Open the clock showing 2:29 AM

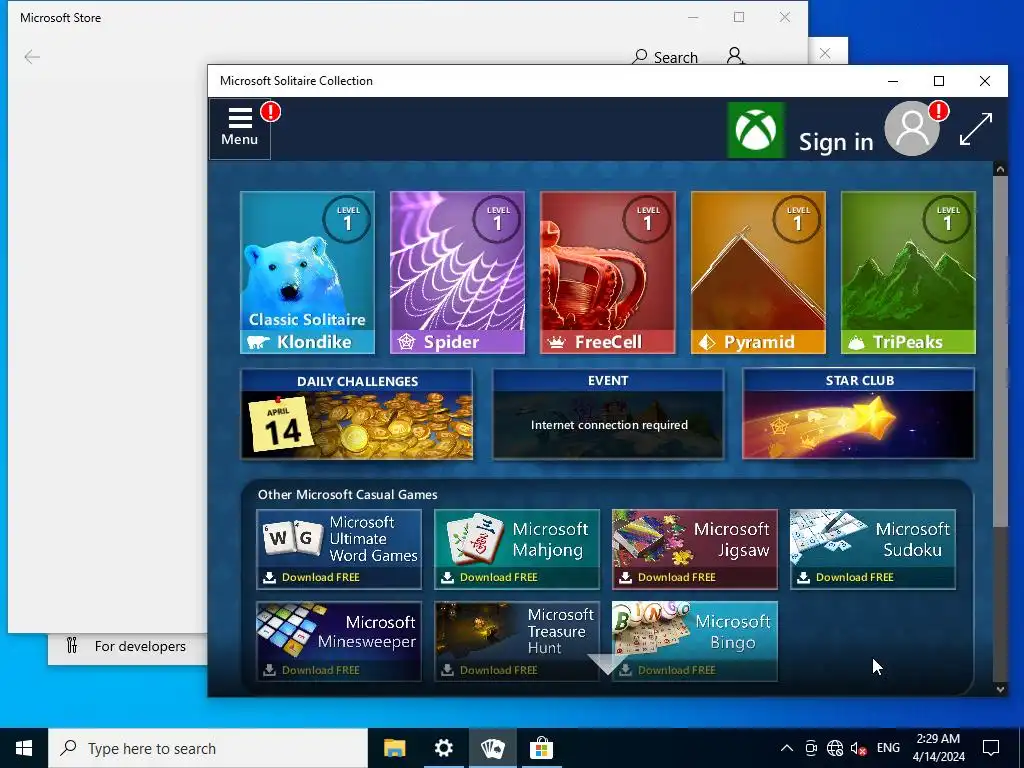point(938,748)
